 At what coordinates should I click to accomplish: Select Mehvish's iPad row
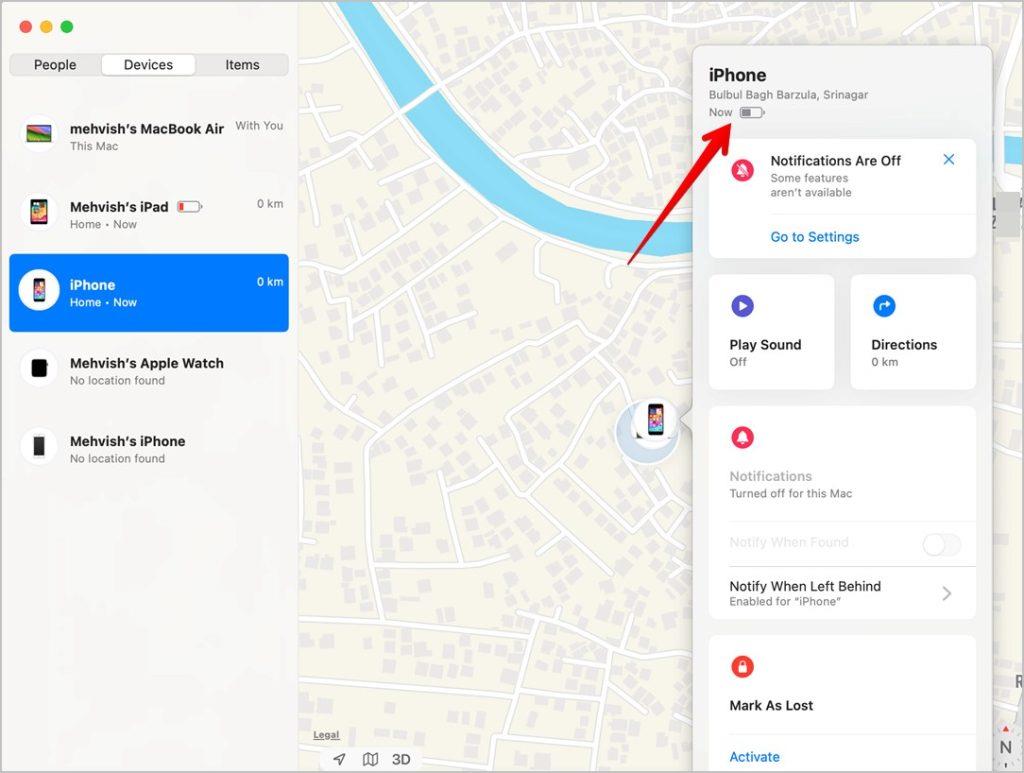149,214
